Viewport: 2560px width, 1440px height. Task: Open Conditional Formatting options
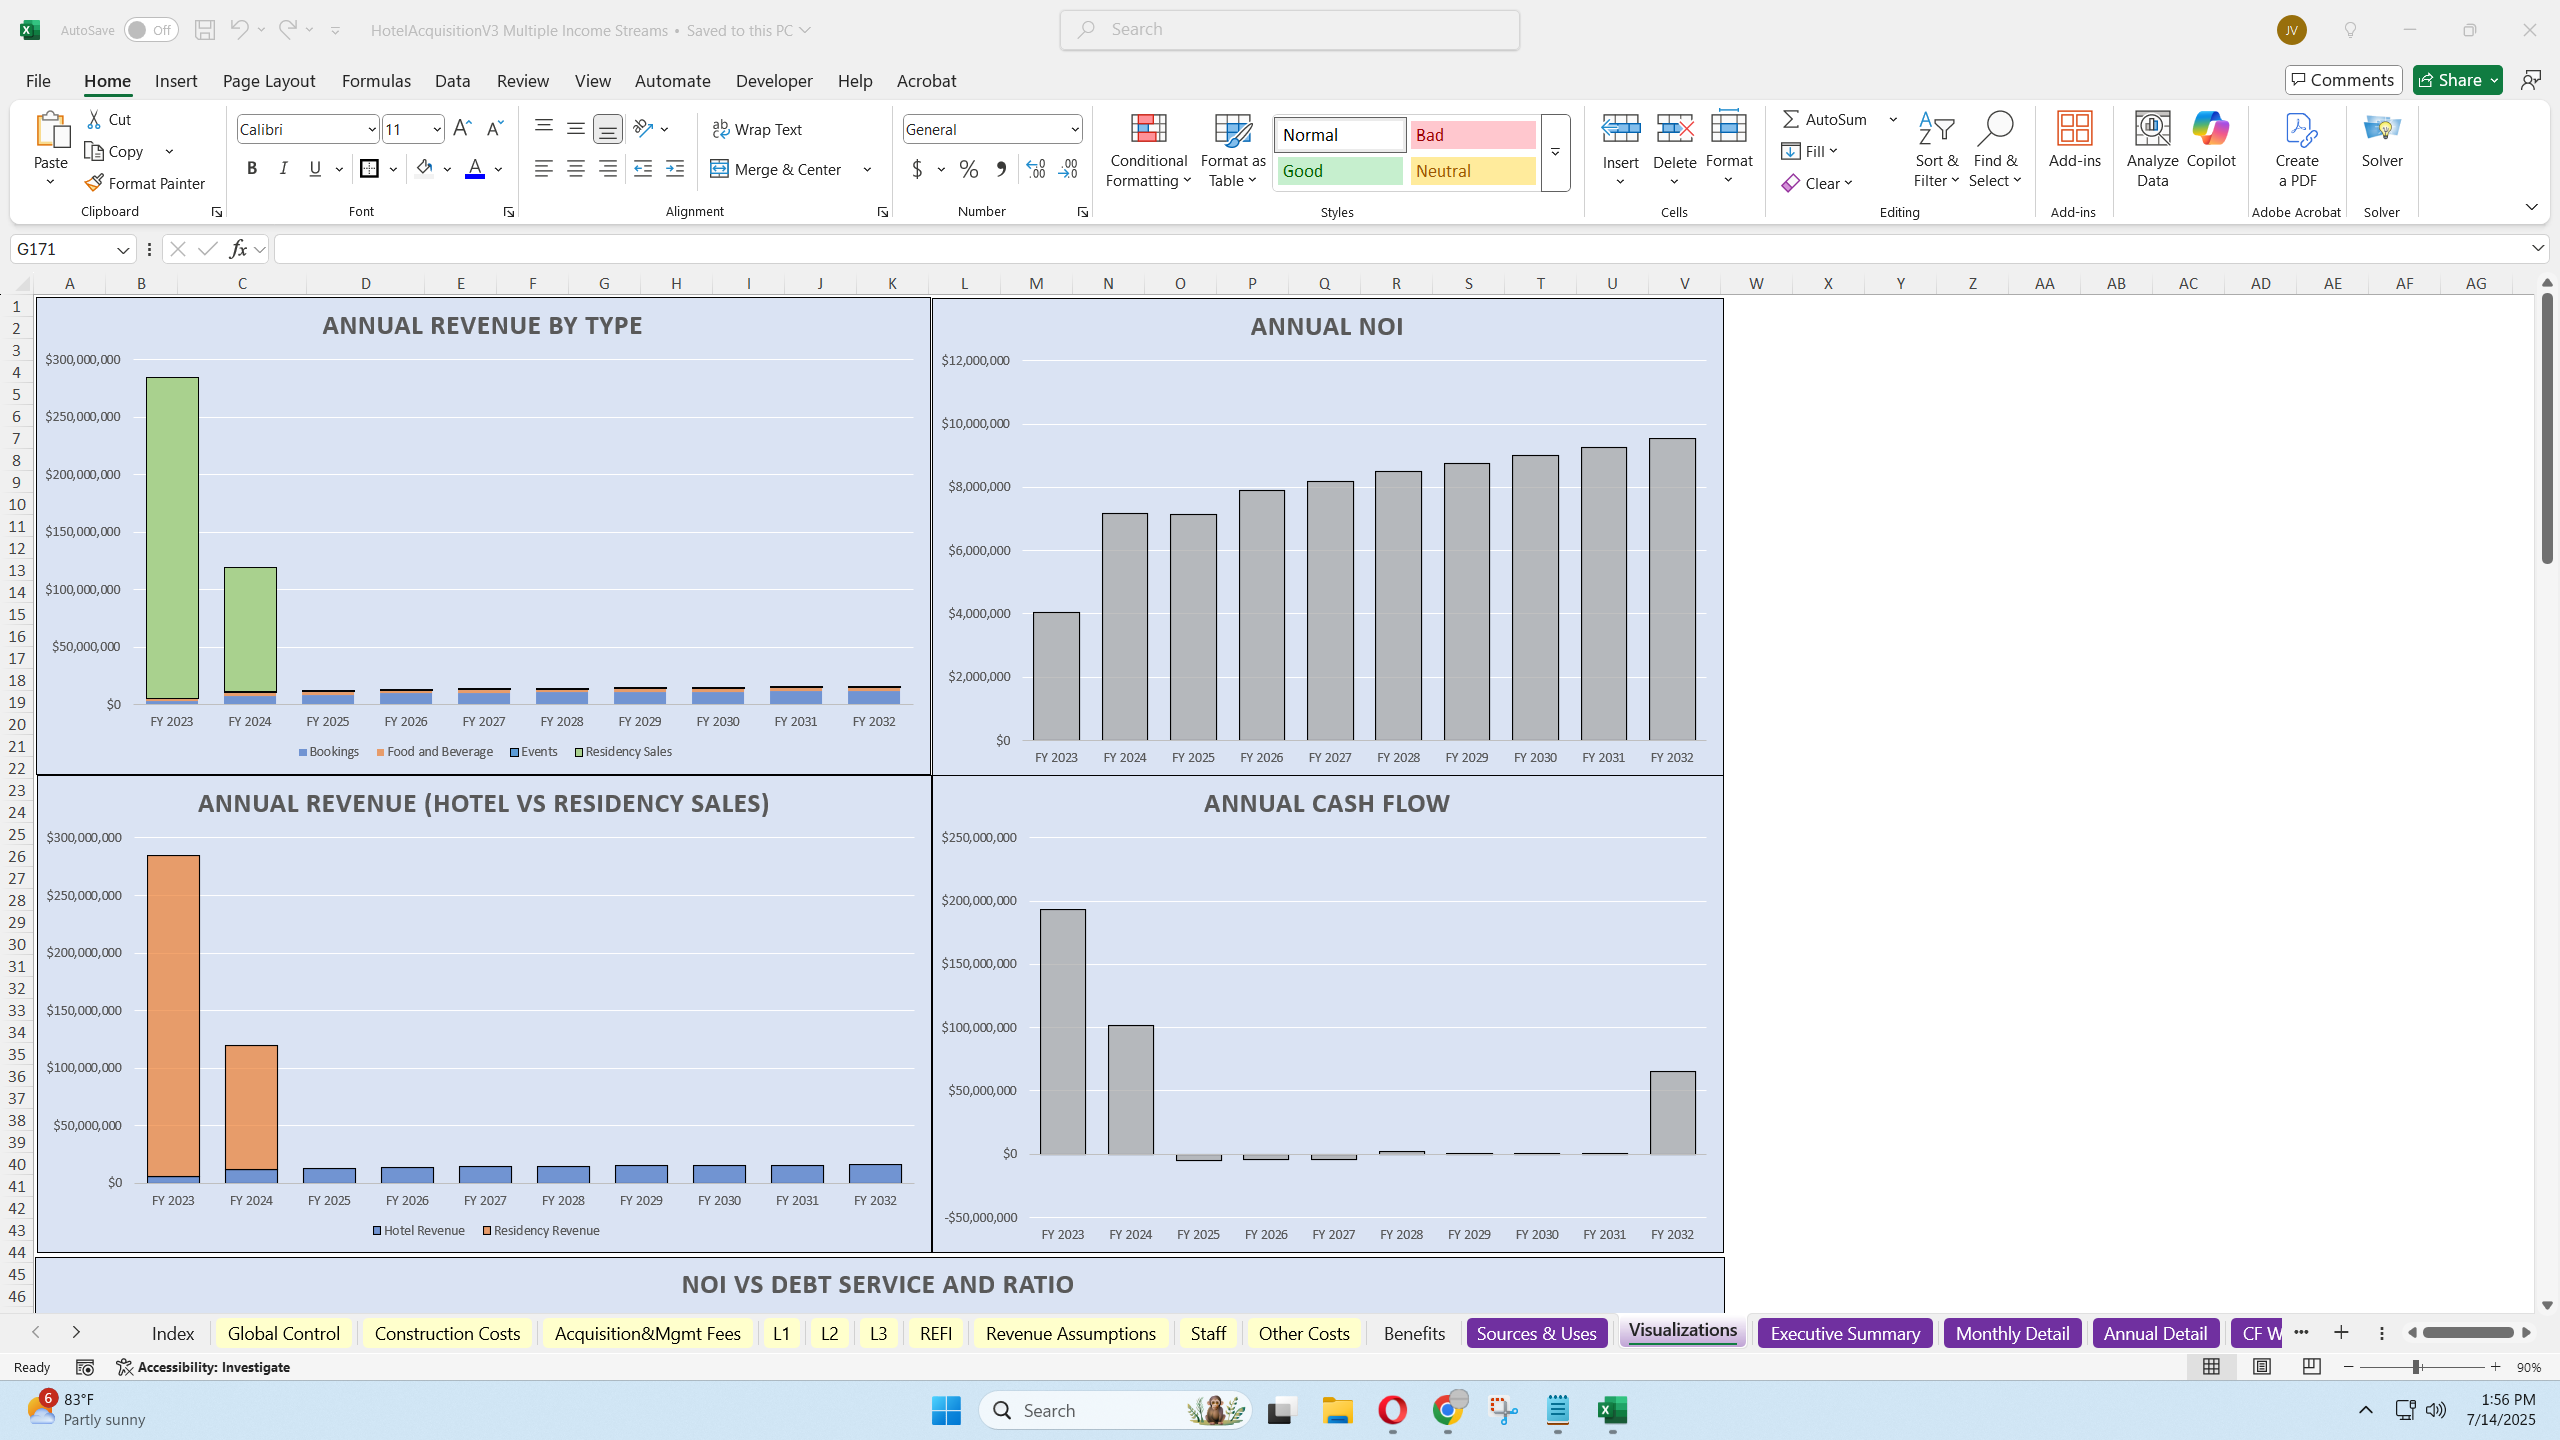(1147, 152)
